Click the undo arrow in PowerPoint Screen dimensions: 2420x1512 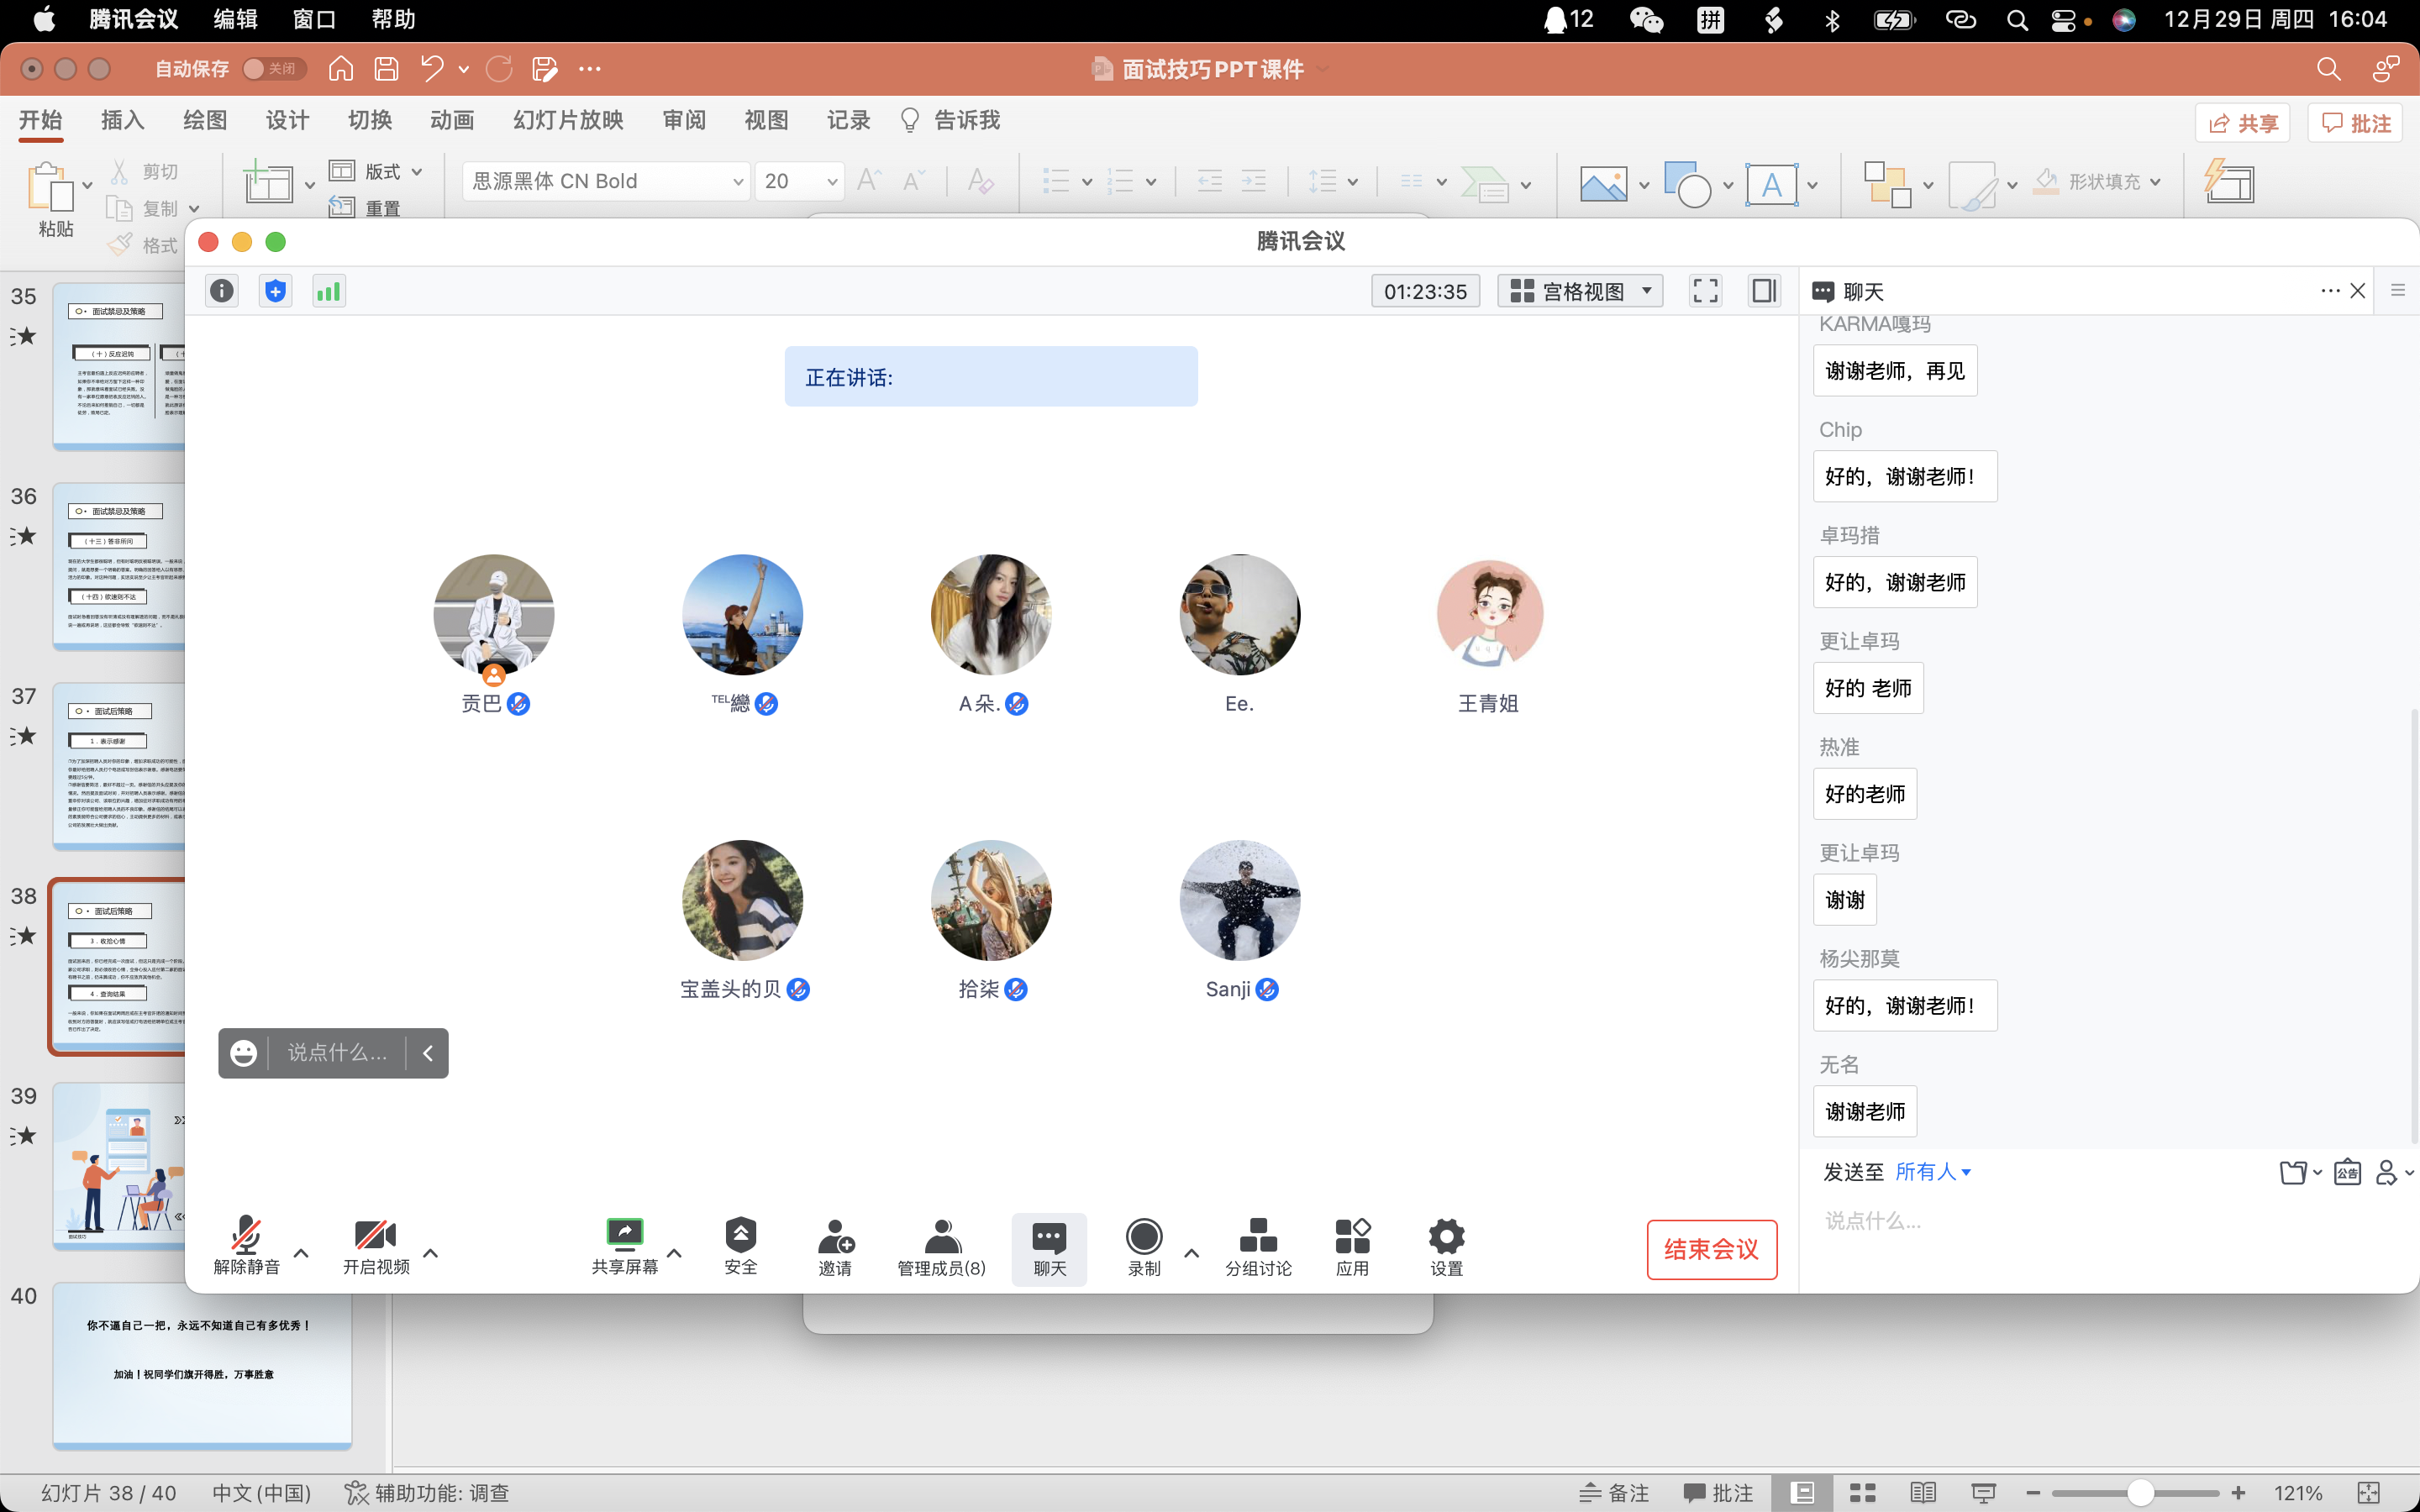coord(432,68)
